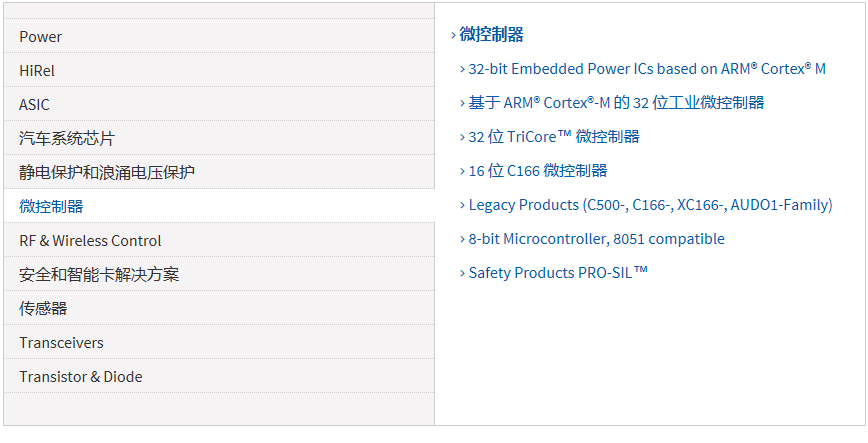Open RF & Wireless Control category
The width and height of the screenshot is (868, 443).
click(90, 241)
